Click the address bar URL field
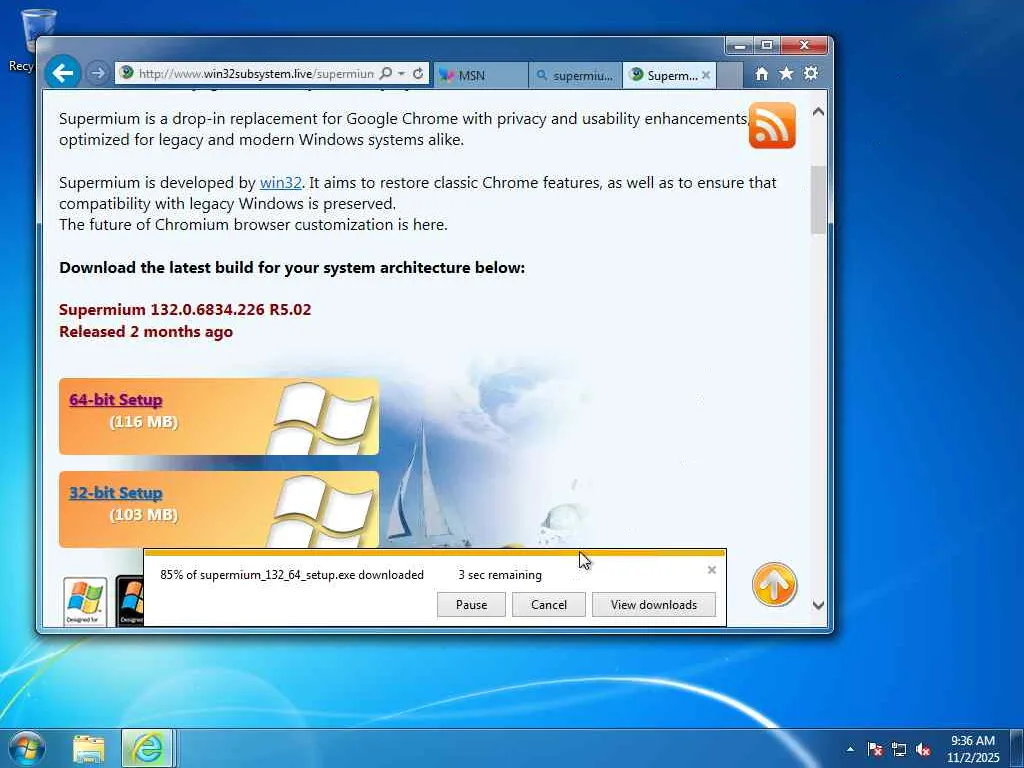Screen dimensions: 1024x768 click(255, 73)
